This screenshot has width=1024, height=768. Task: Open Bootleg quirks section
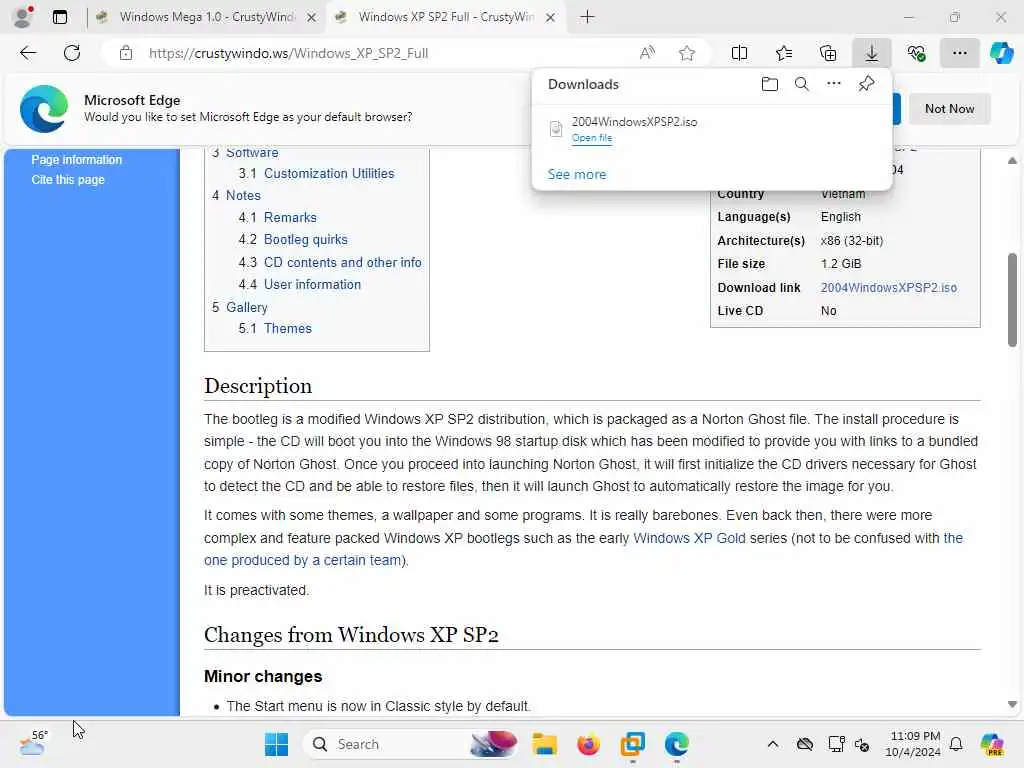[306, 240]
